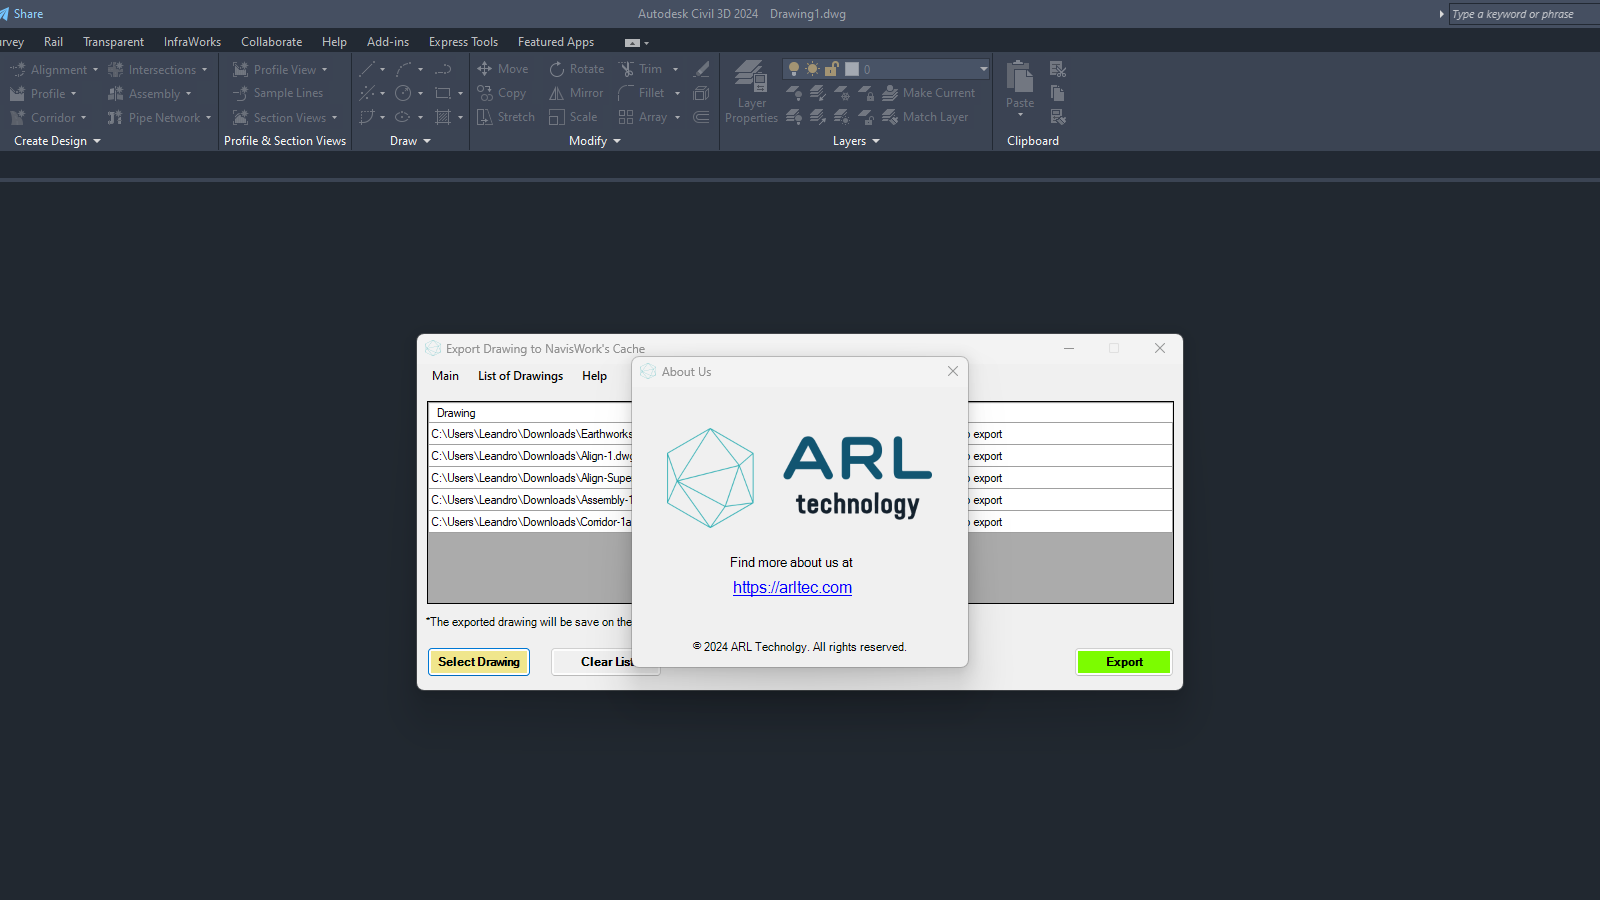
Task: Click the Share button in title bar
Action: 22,14
